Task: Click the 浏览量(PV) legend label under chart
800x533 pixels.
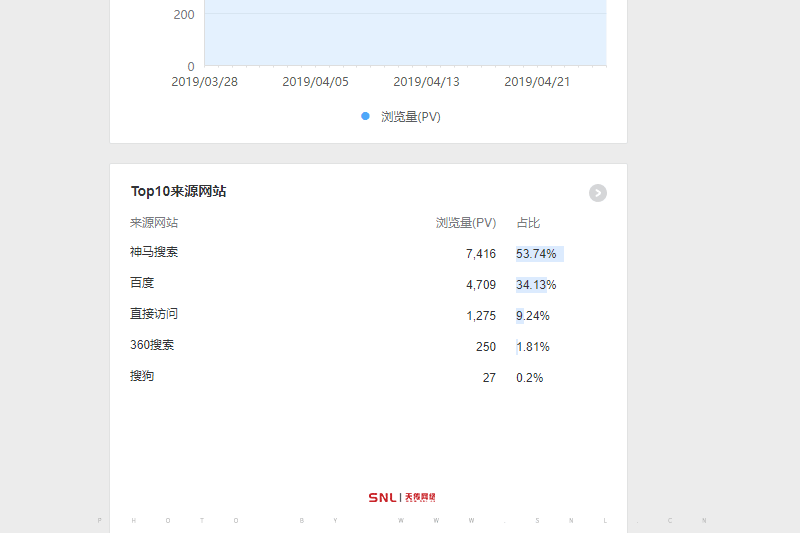Action: tap(410, 117)
